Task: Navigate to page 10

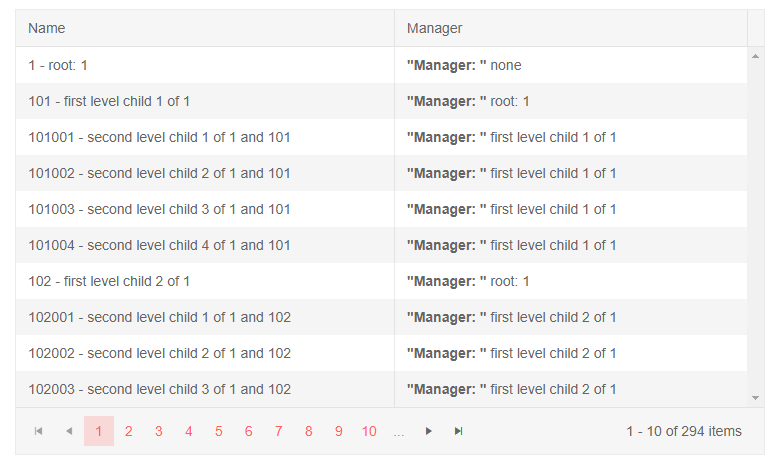Action: 369,431
